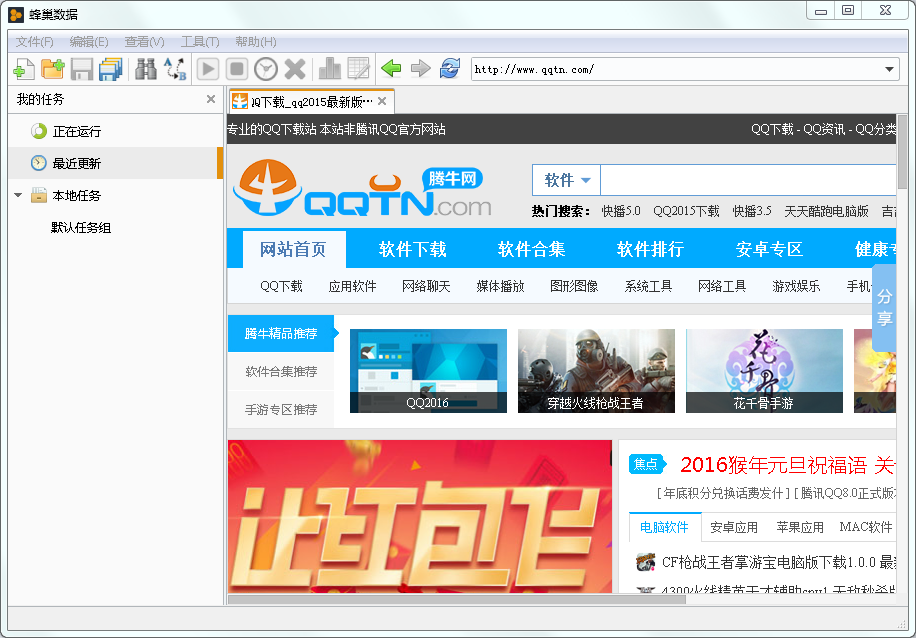The width and height of the screenshot is (916, 638).
Task: Click the A-to-B replace icon
Action: [175, 69]
